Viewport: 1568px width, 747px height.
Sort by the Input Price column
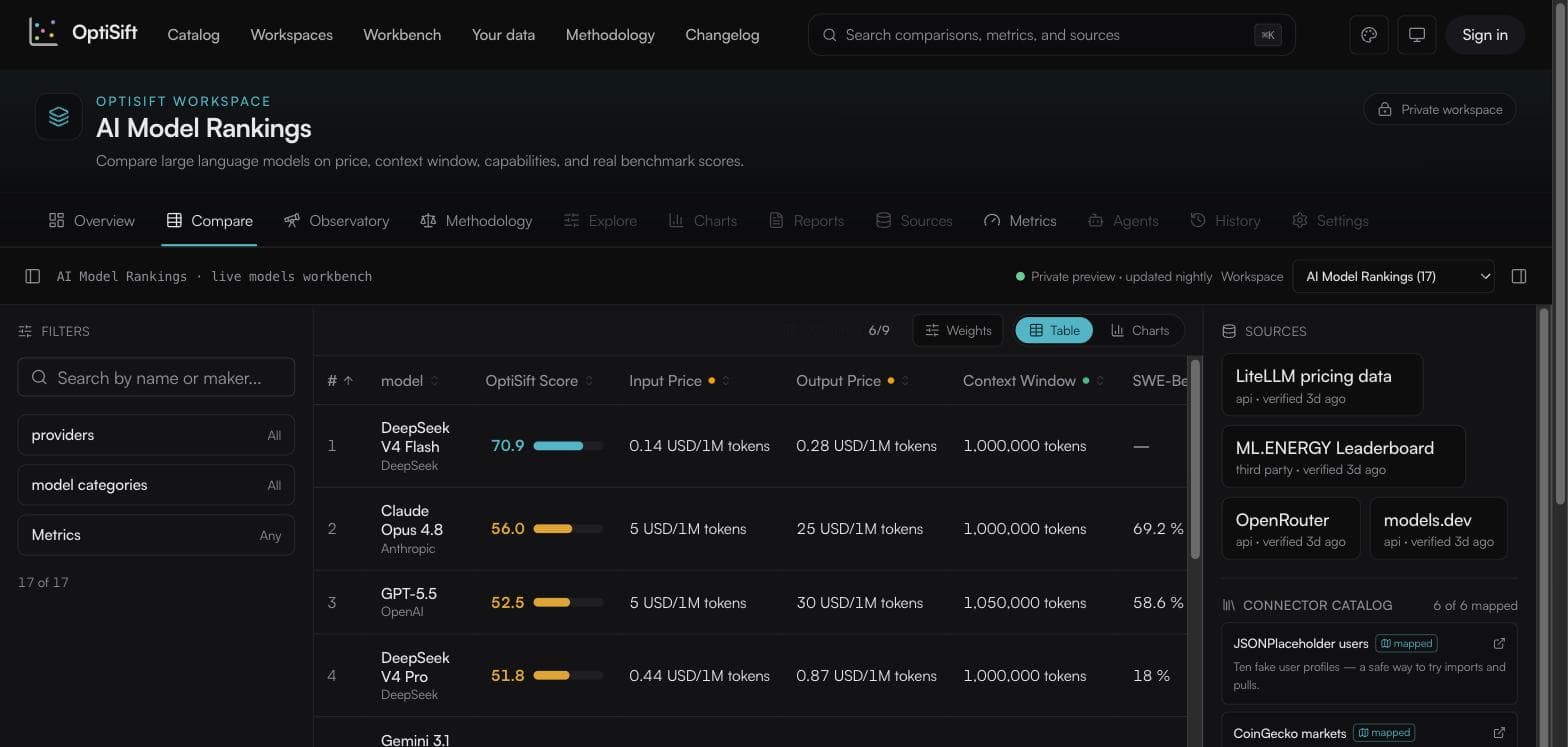click(679, 381)
